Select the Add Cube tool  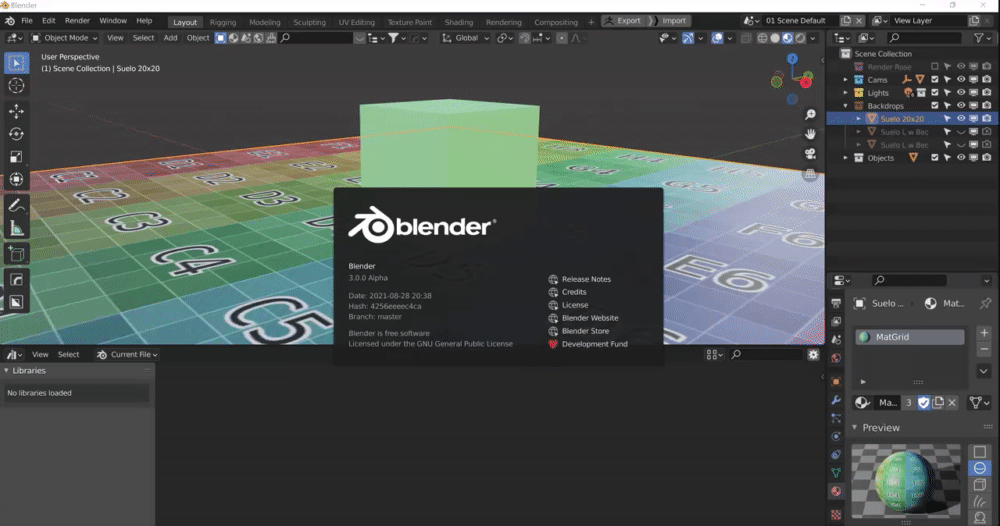click(x=17, y=254)
